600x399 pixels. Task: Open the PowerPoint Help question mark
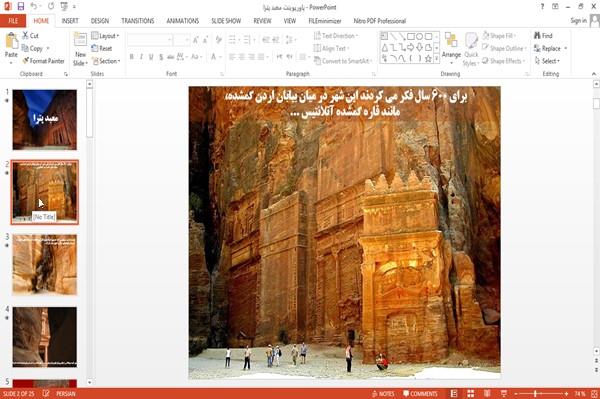[542, 7]
